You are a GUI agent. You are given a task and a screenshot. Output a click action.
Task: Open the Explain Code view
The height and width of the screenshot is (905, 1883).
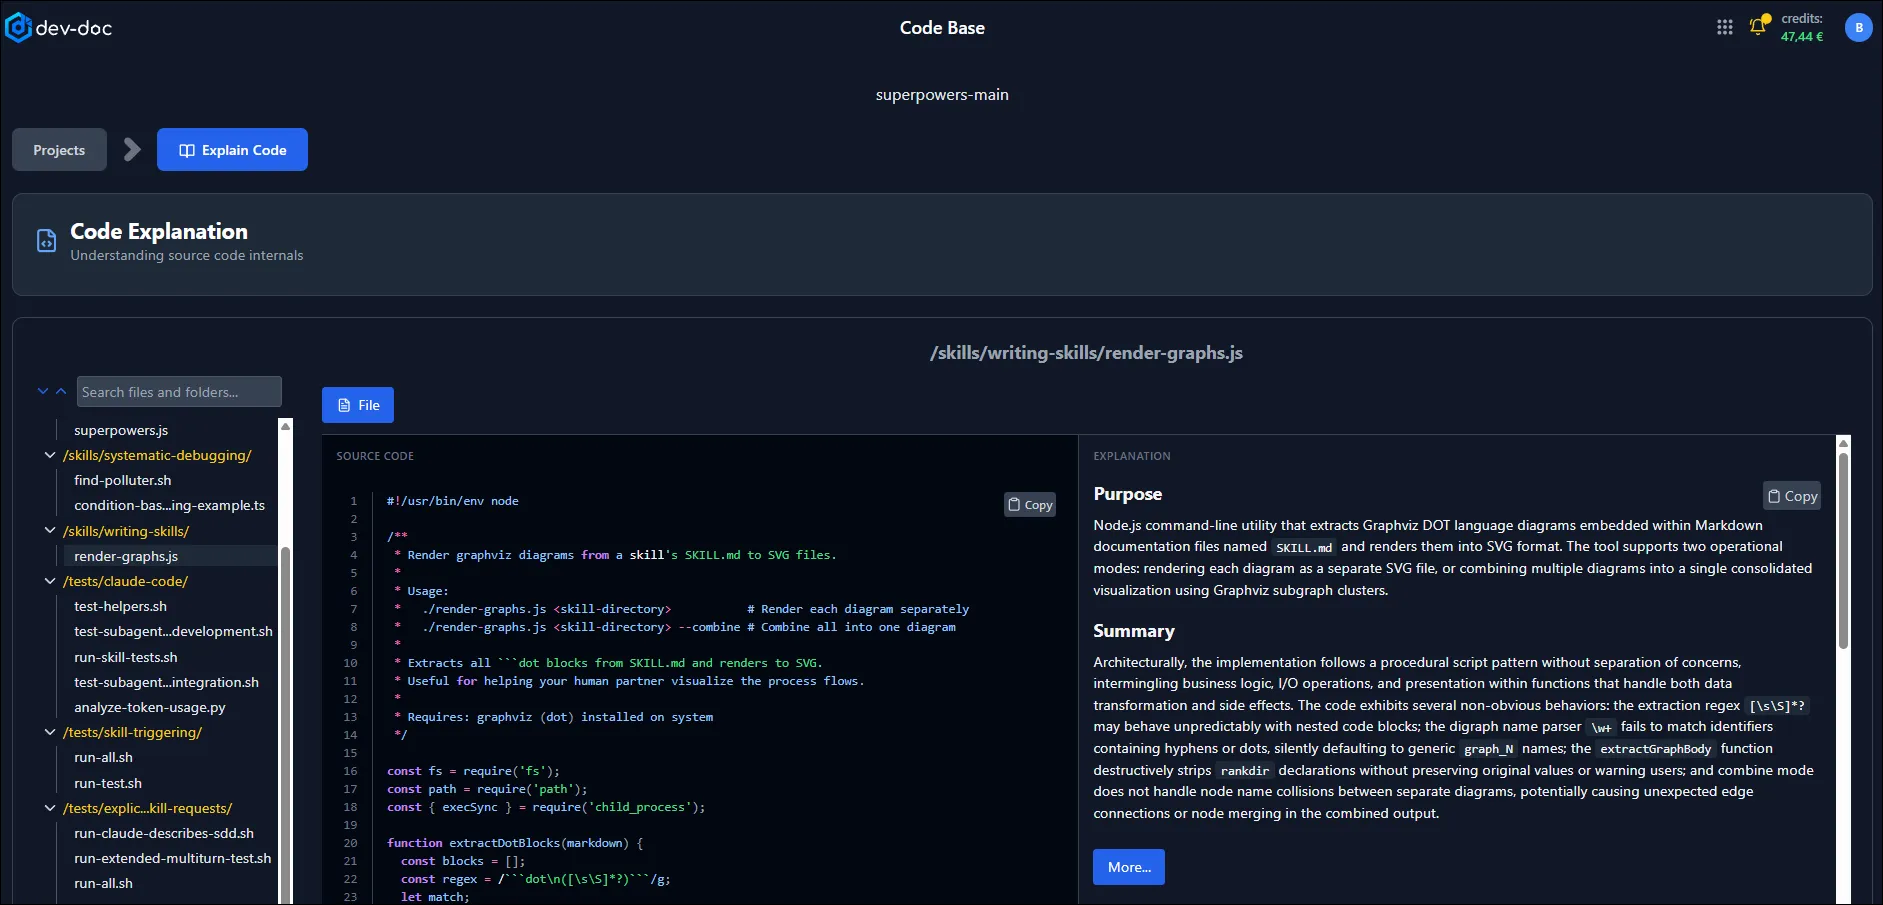[232, 150]
